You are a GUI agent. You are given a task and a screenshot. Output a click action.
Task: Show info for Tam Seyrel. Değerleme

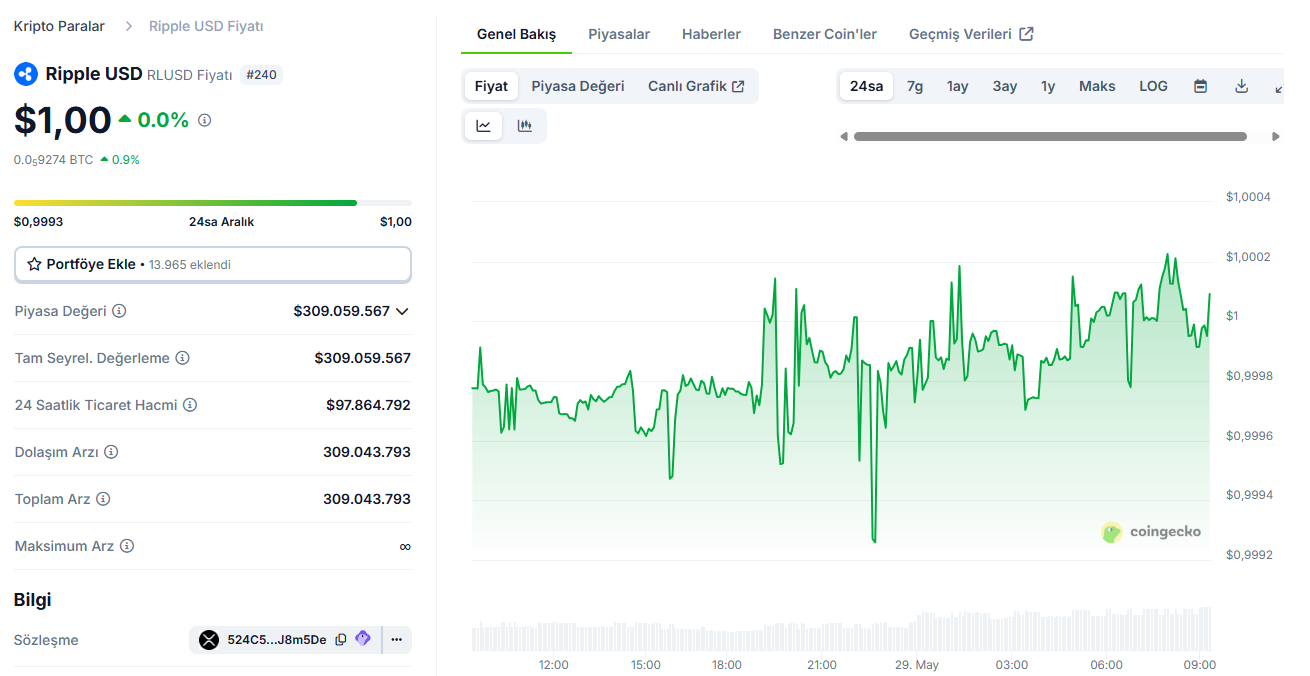183,358
